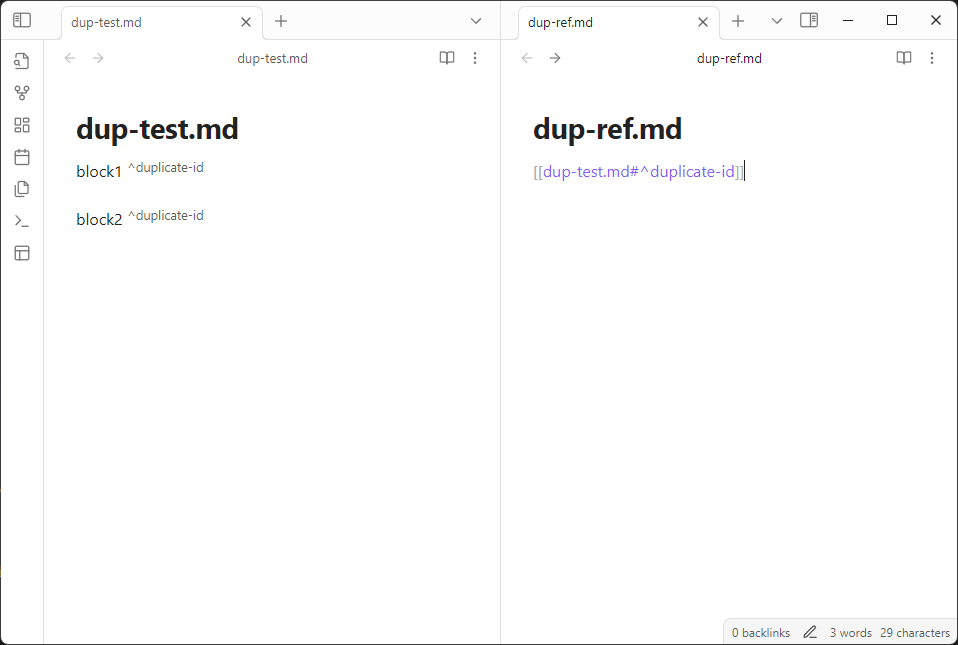Open the tab list chevron in the right pane
The width and height of the screenshot is (958, 645).
click(775, 20)
